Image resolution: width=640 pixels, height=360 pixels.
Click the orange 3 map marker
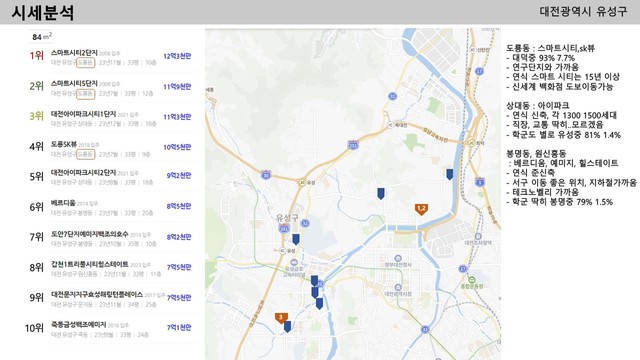pyautogui.click(x=281, y=318)
